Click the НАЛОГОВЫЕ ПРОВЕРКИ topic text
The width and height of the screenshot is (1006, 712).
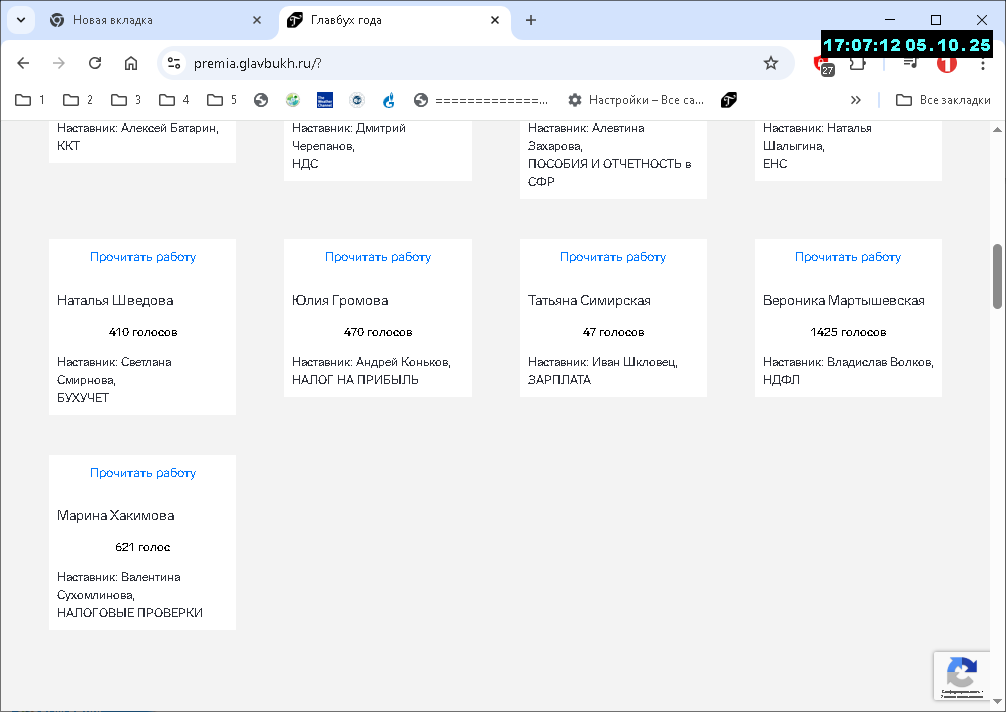[130, 613]
